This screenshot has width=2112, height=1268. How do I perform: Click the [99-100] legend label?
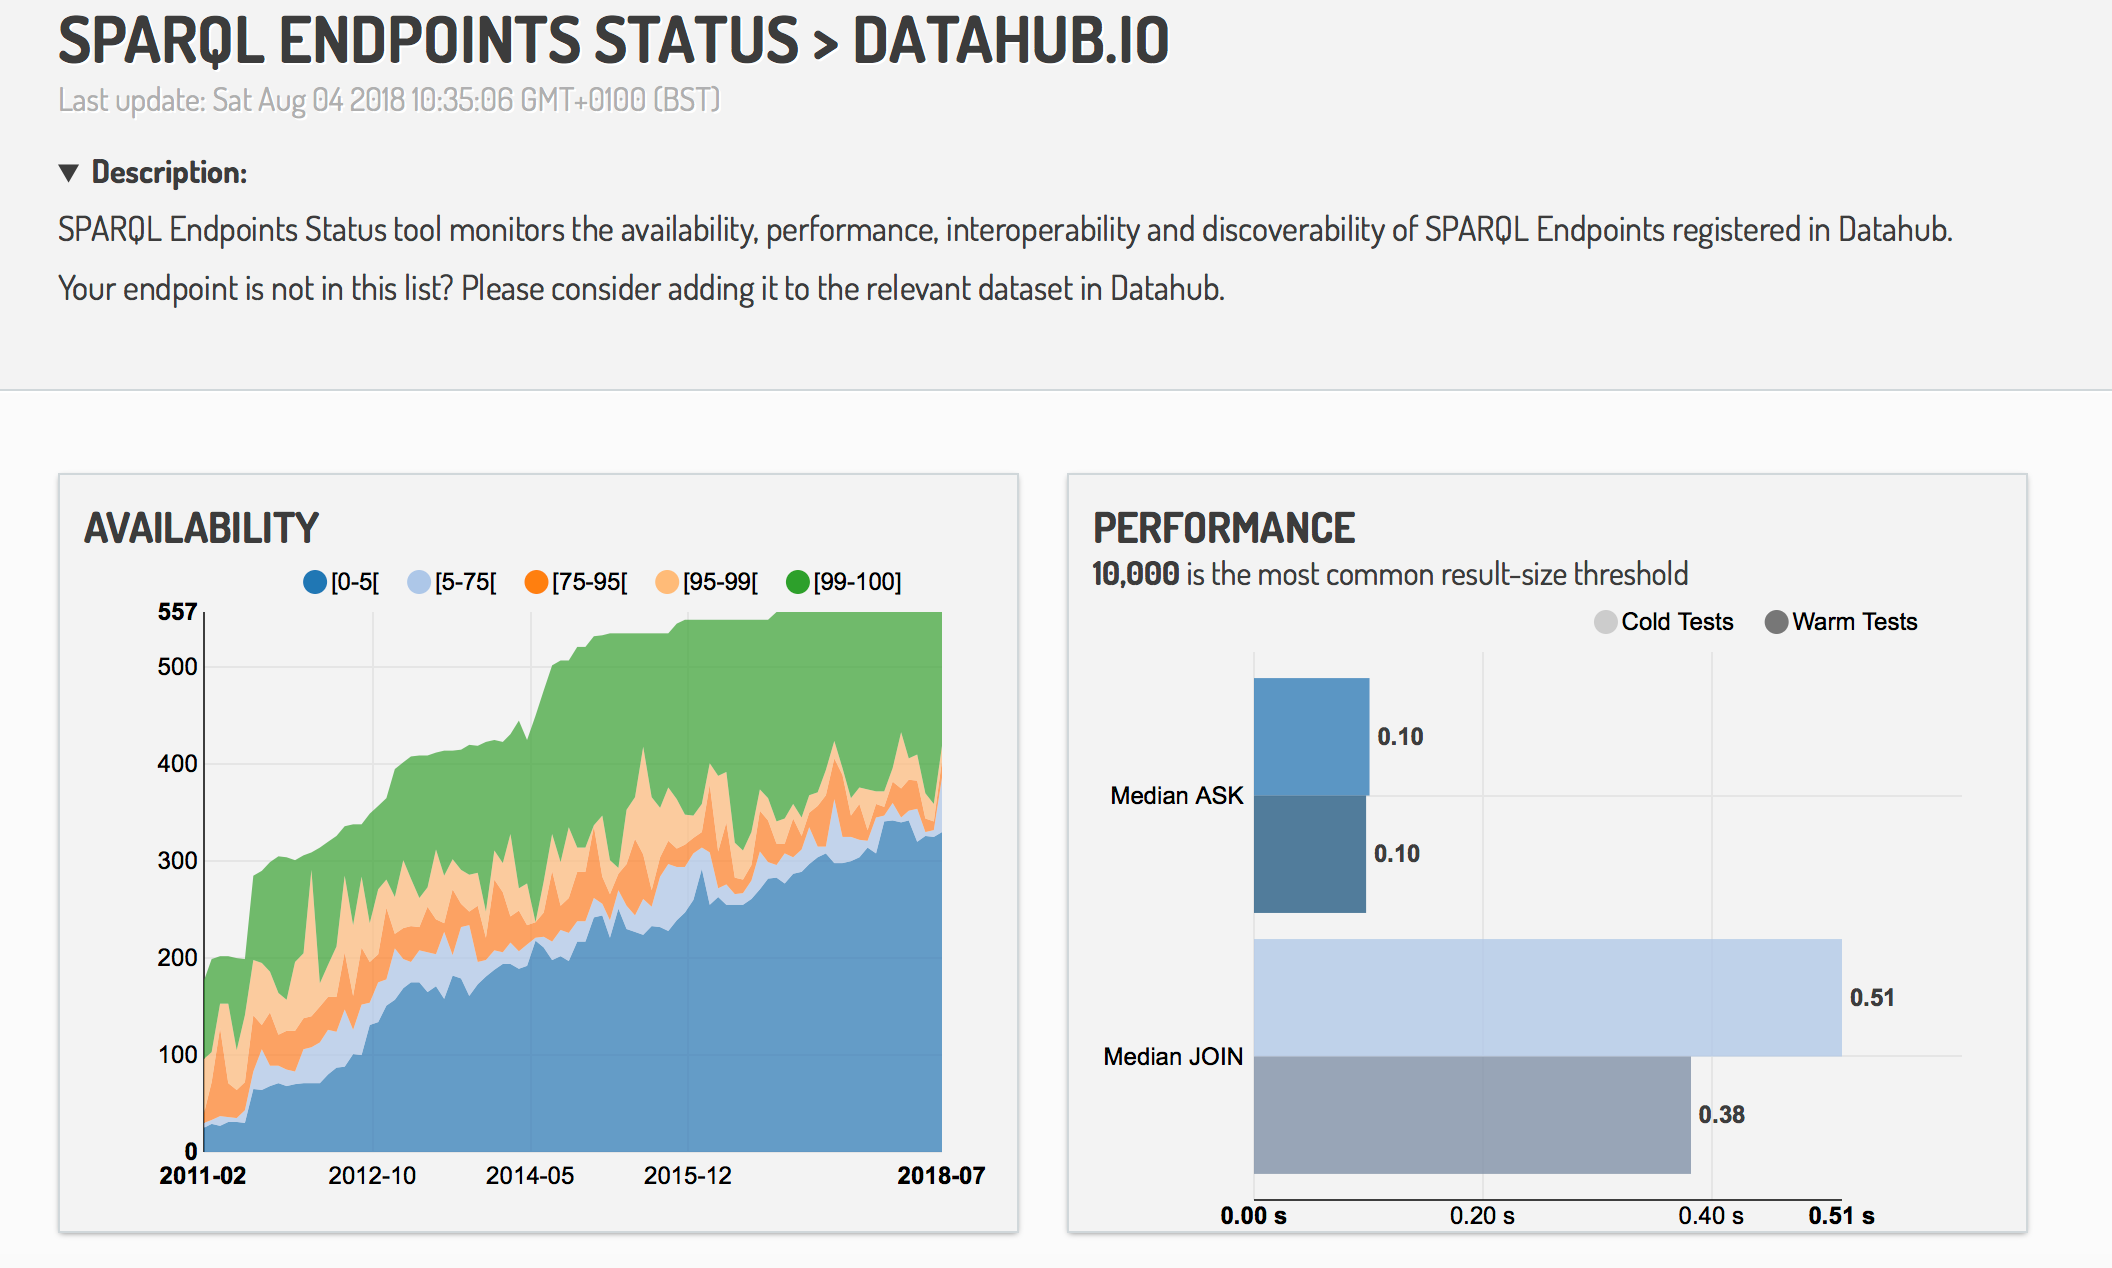click(858, 582)
